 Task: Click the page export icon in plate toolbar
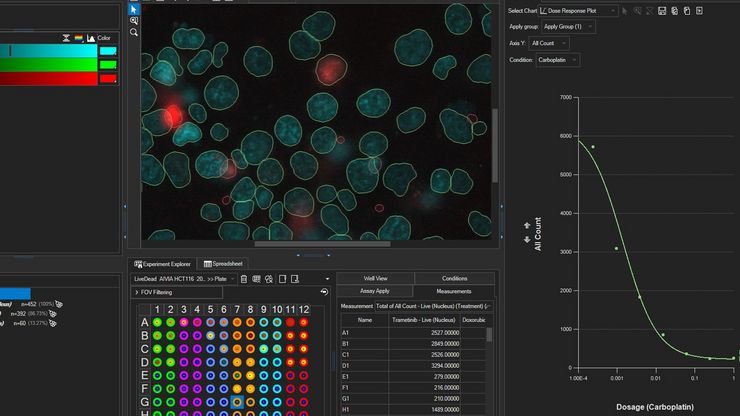pos(295,279)
